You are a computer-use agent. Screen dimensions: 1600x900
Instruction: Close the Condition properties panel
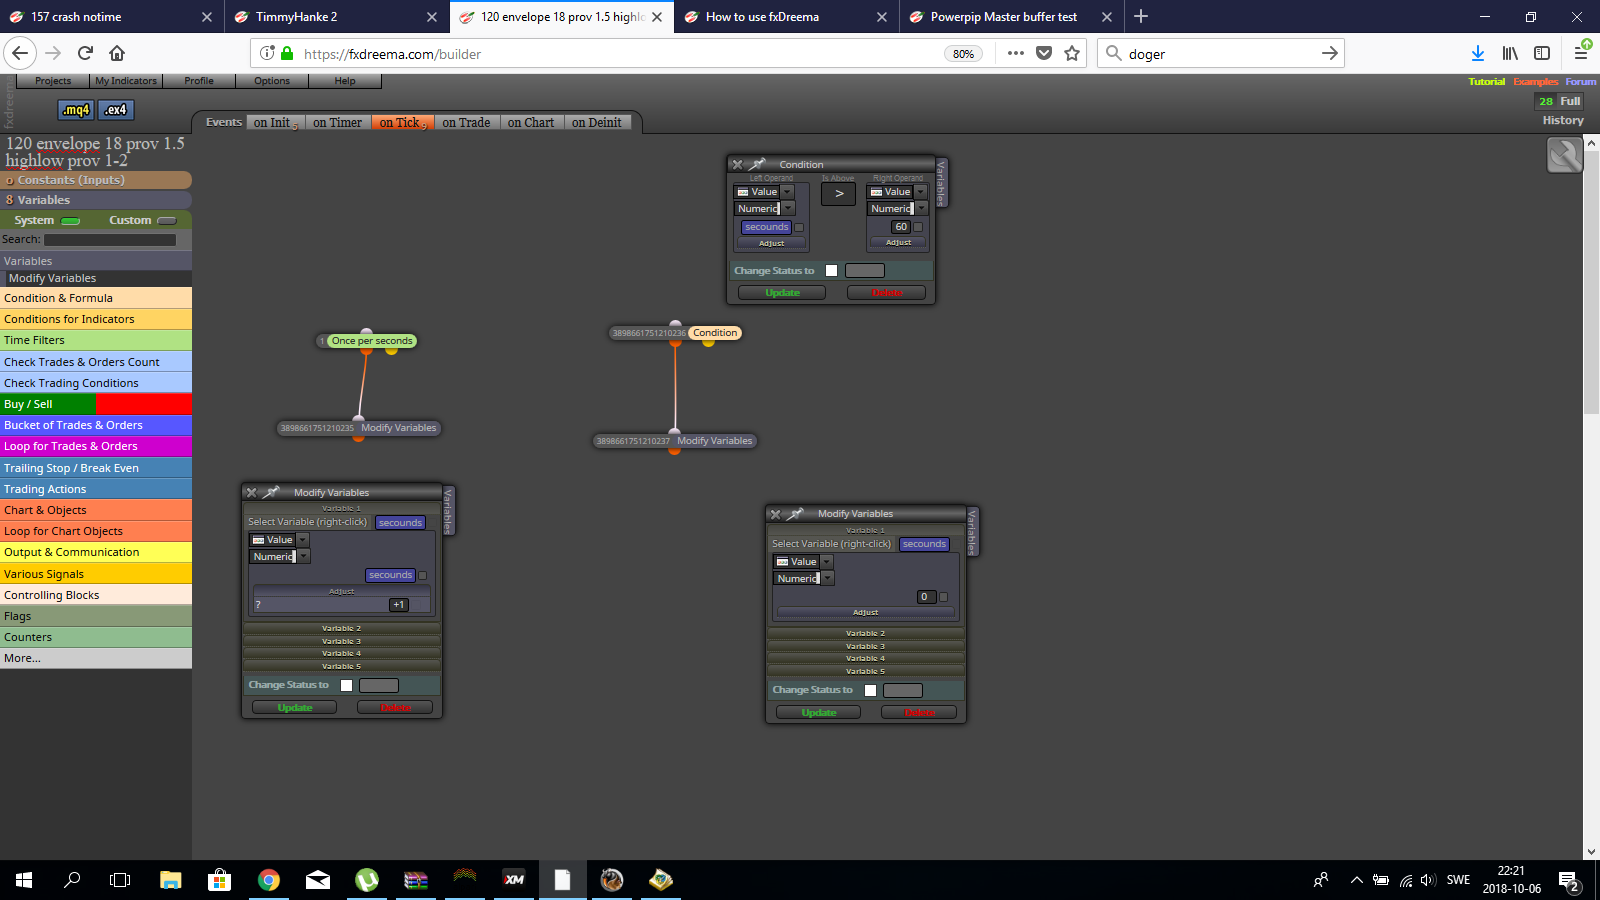(x=738, y=165)
